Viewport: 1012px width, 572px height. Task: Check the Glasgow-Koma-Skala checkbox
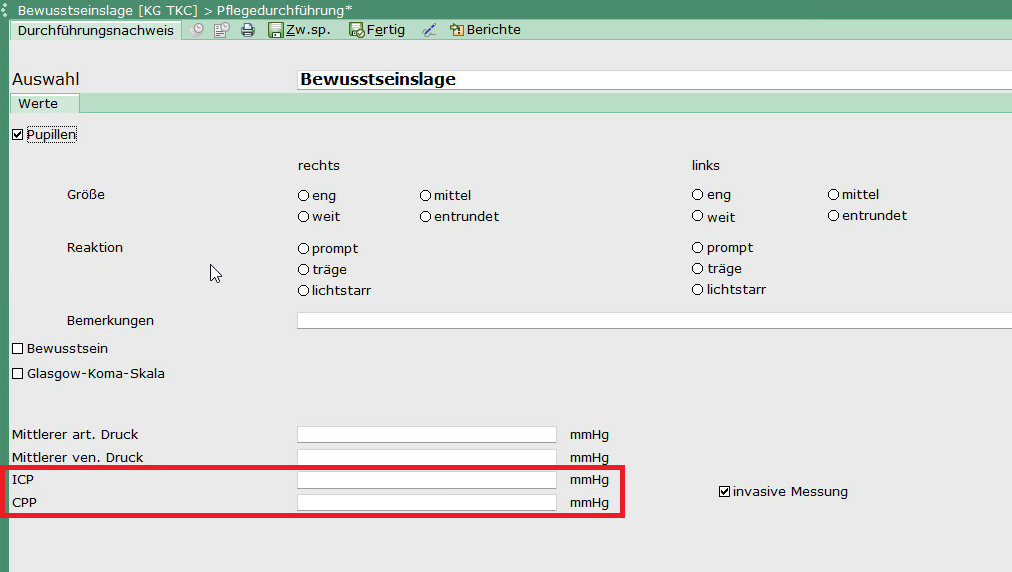point(17,374)
